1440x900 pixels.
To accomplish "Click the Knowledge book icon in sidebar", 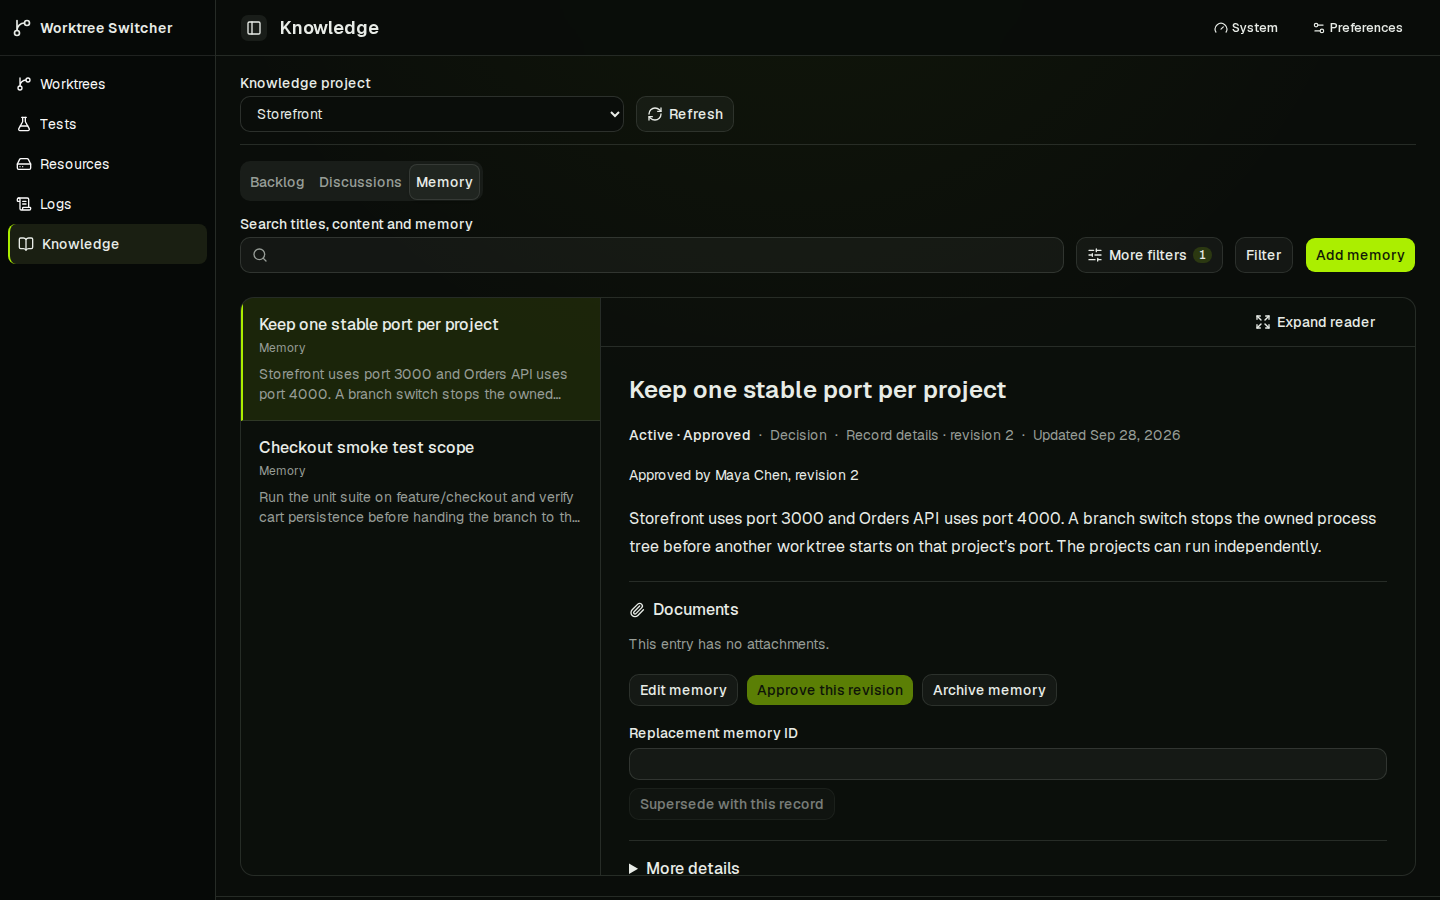I will coord(26,244).
